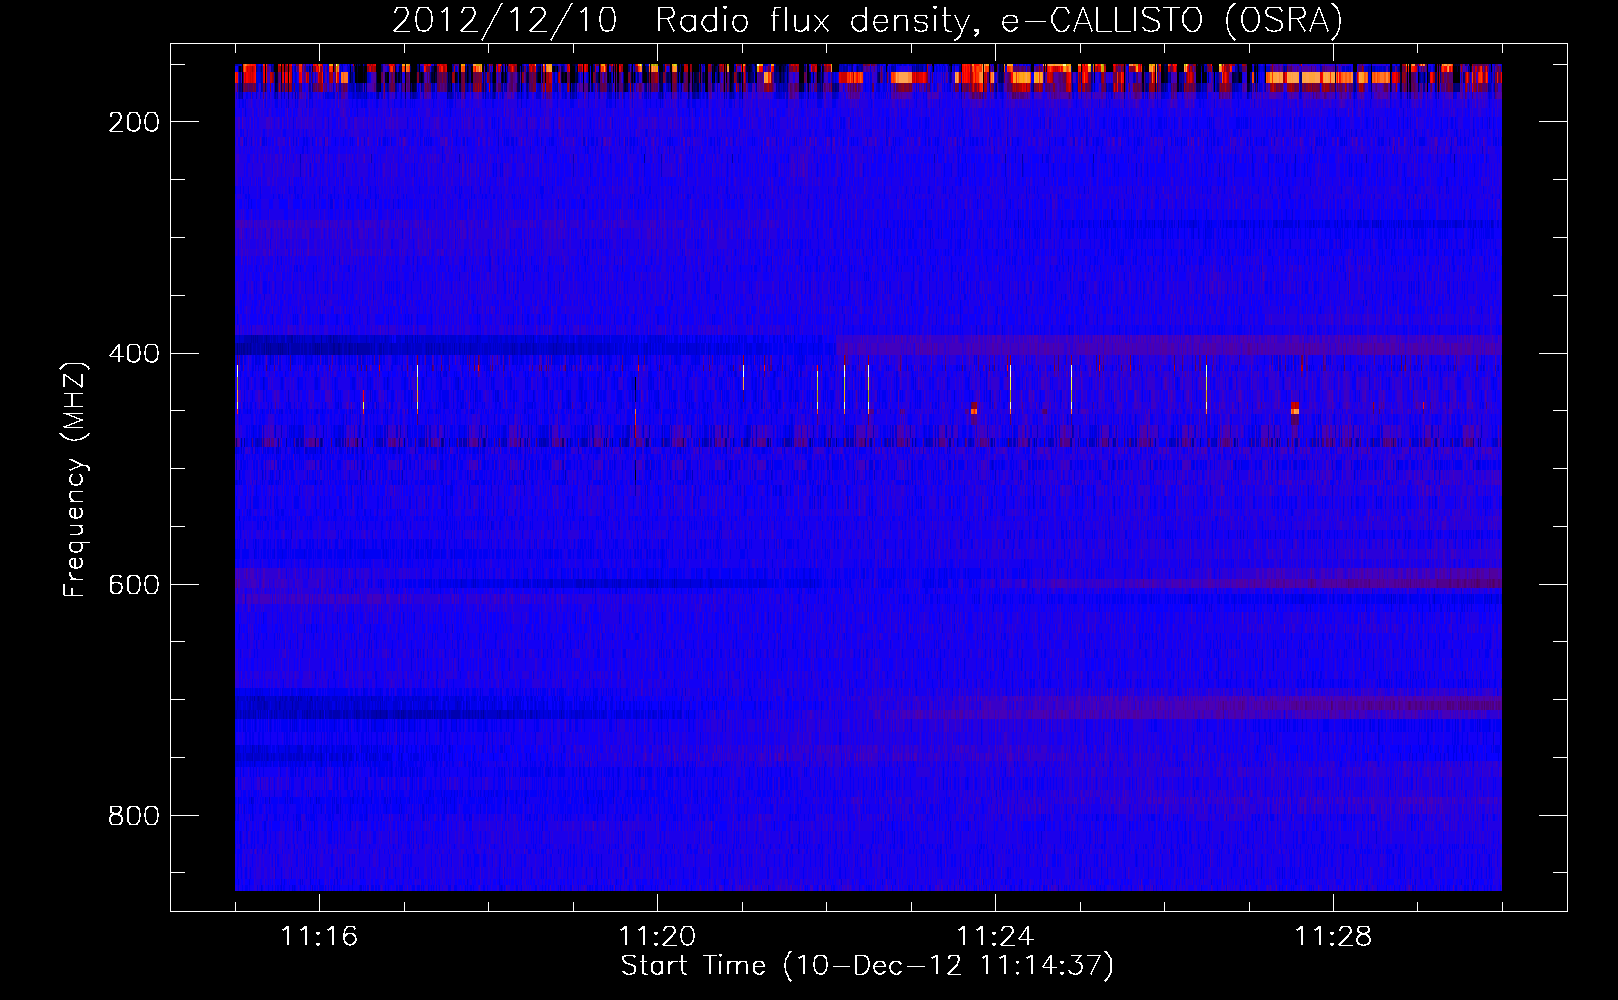This screenshot has height=1000, width=1618.
Task: Select the 11:28 time tick label
Action: pyautogui.click(x=1333, y=936)
